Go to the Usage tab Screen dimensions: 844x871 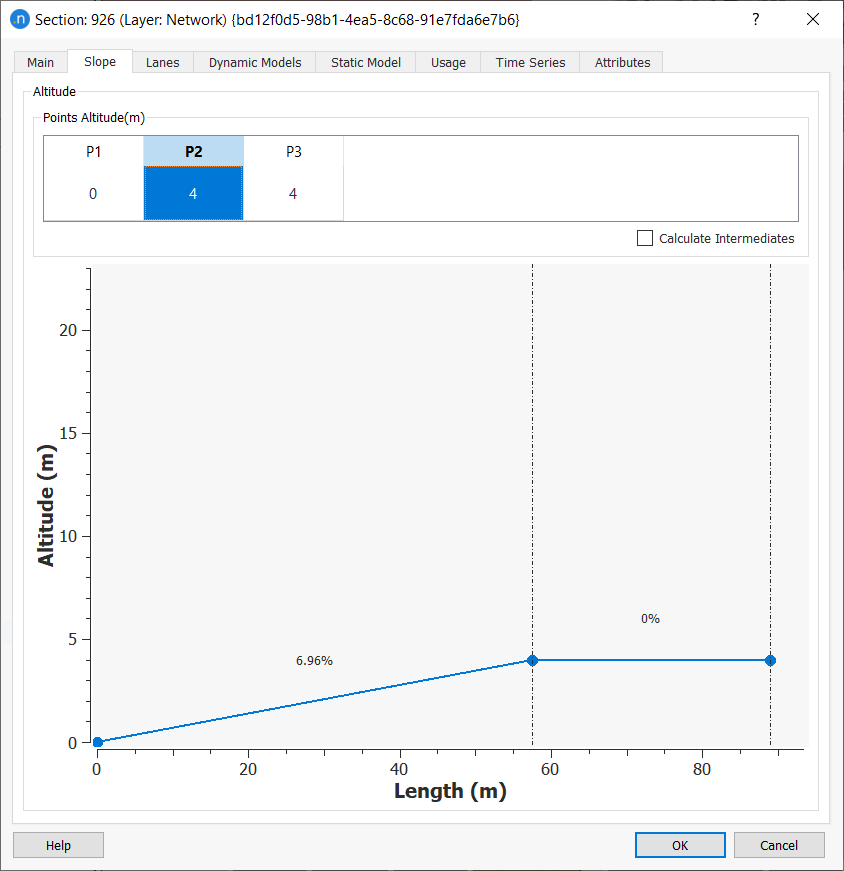point(448,62)
